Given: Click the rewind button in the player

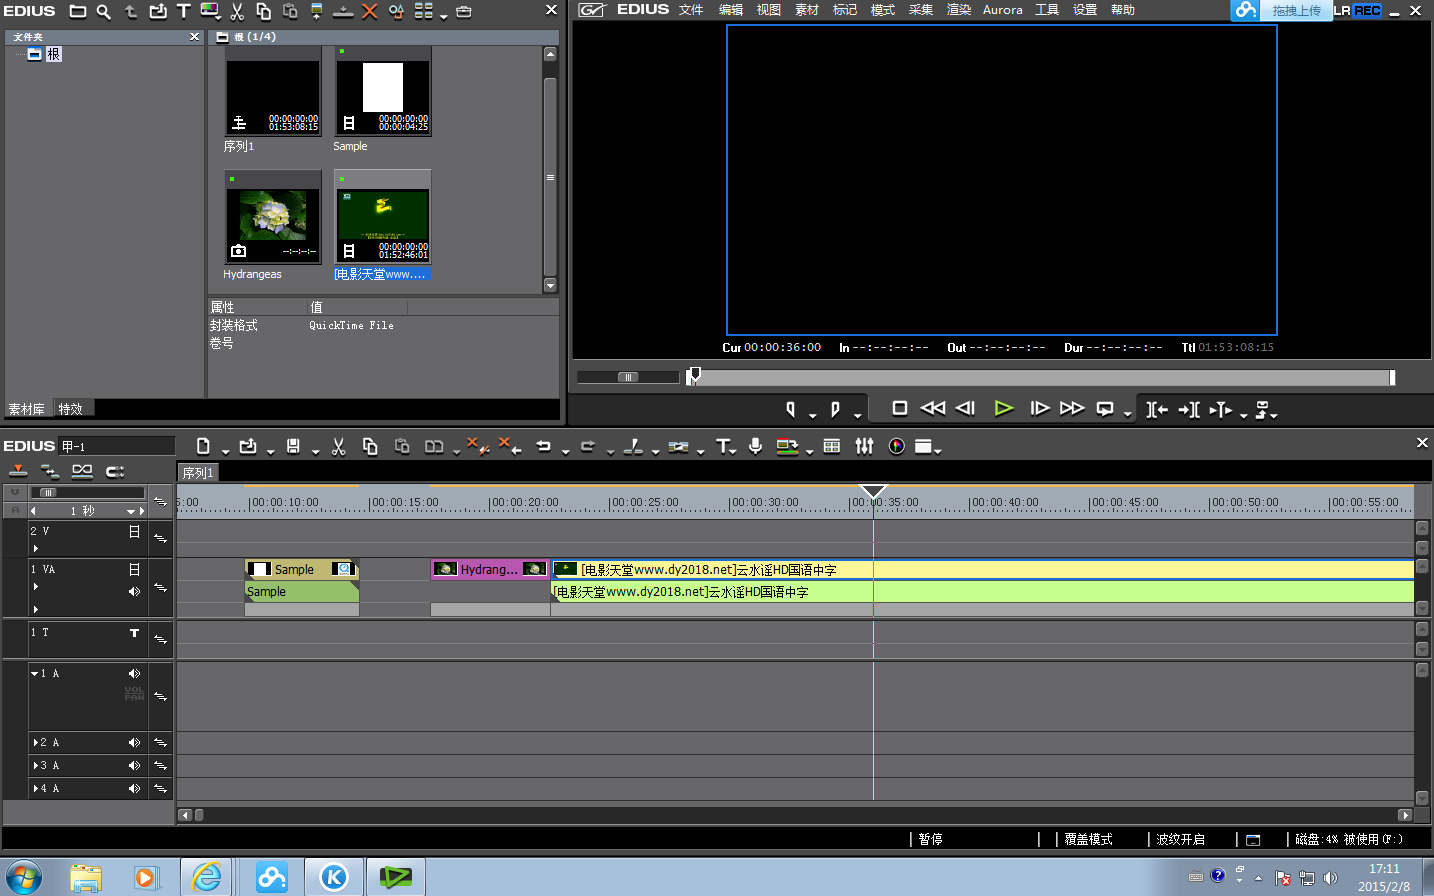Looking at the screenshot, I should coord(932,408).
